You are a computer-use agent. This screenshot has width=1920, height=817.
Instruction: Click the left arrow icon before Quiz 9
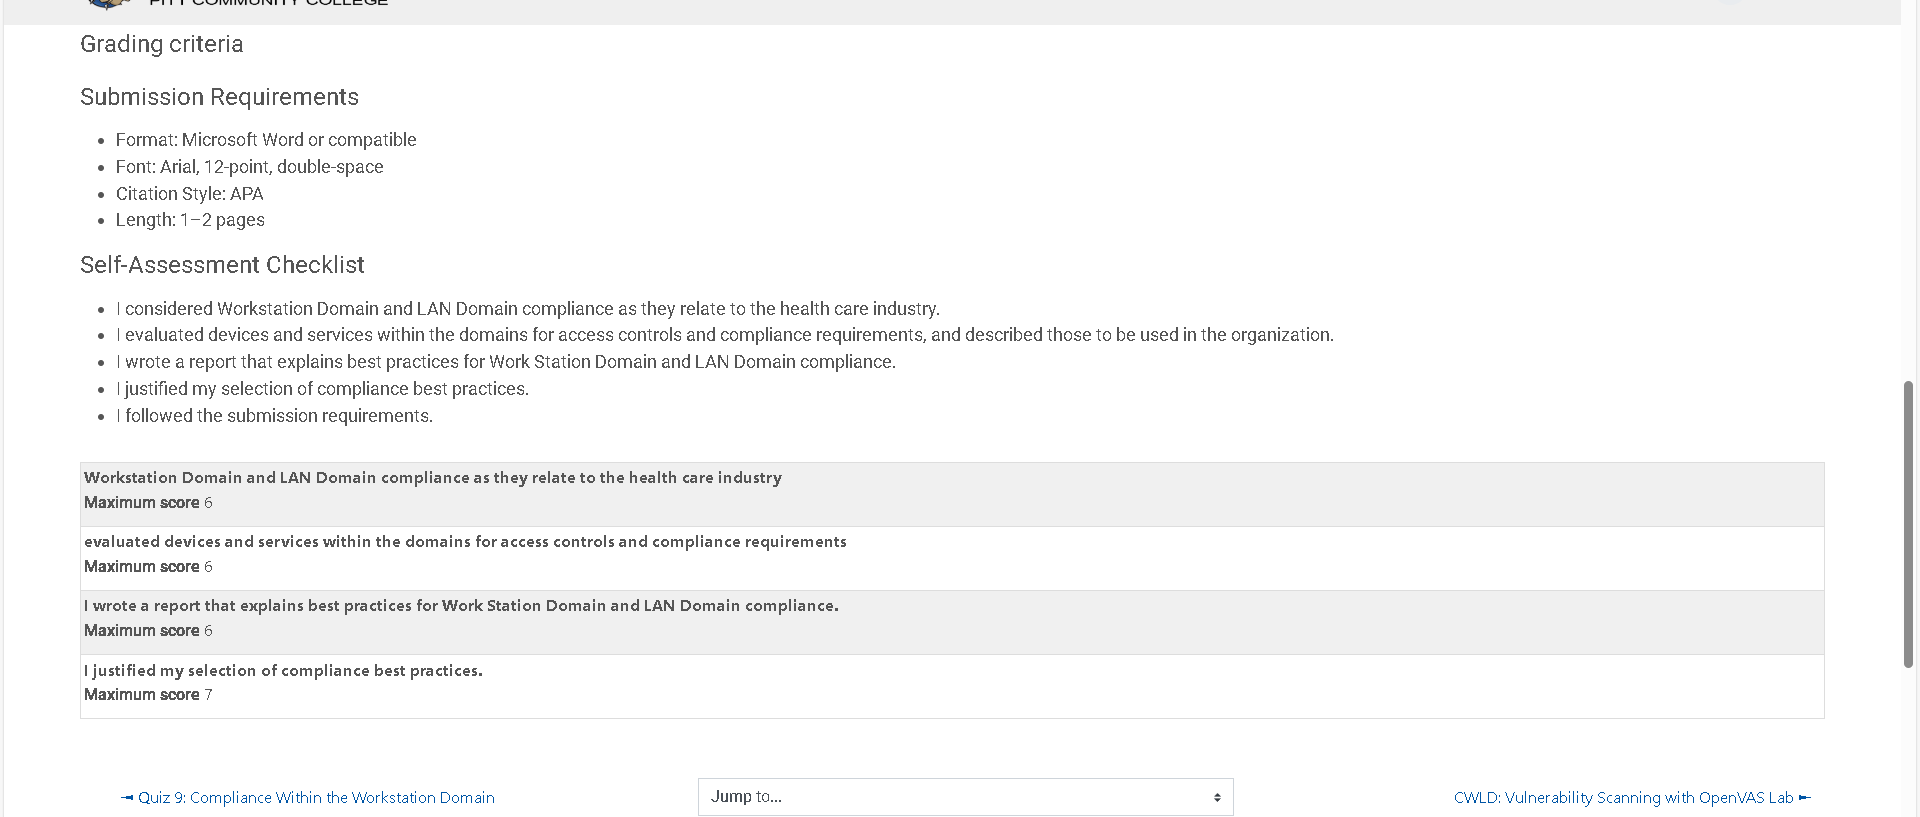tap(127, 798)
